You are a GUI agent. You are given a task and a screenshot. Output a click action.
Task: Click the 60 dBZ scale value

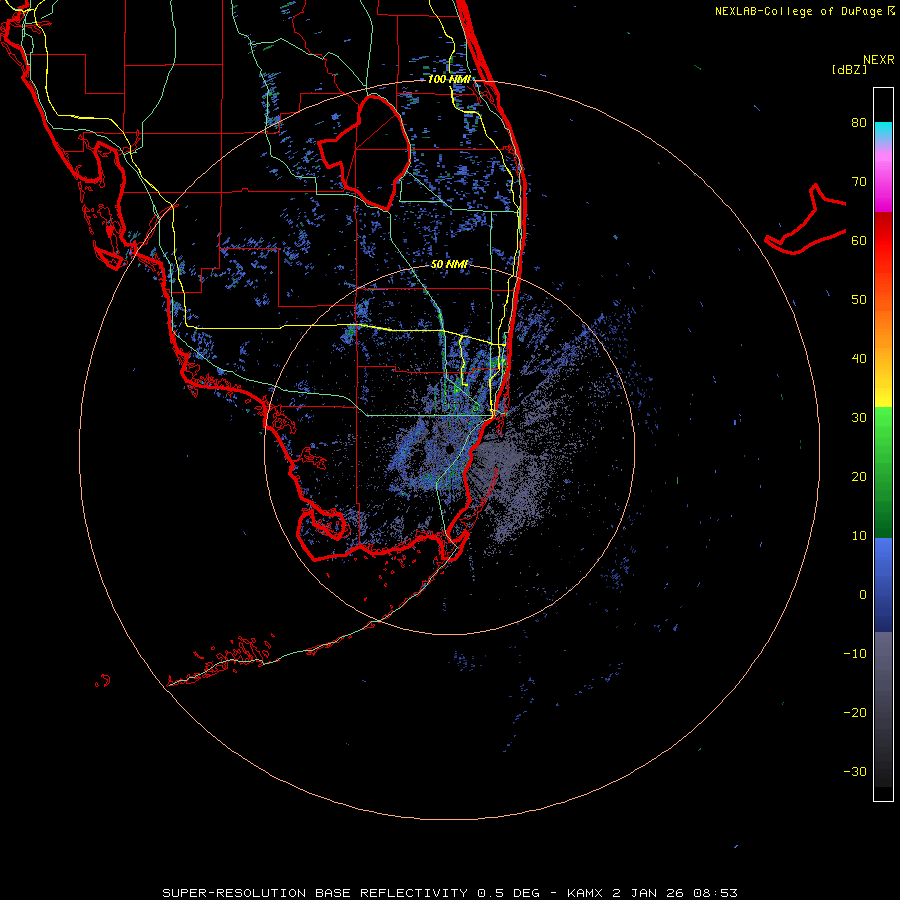coord(859,240)
